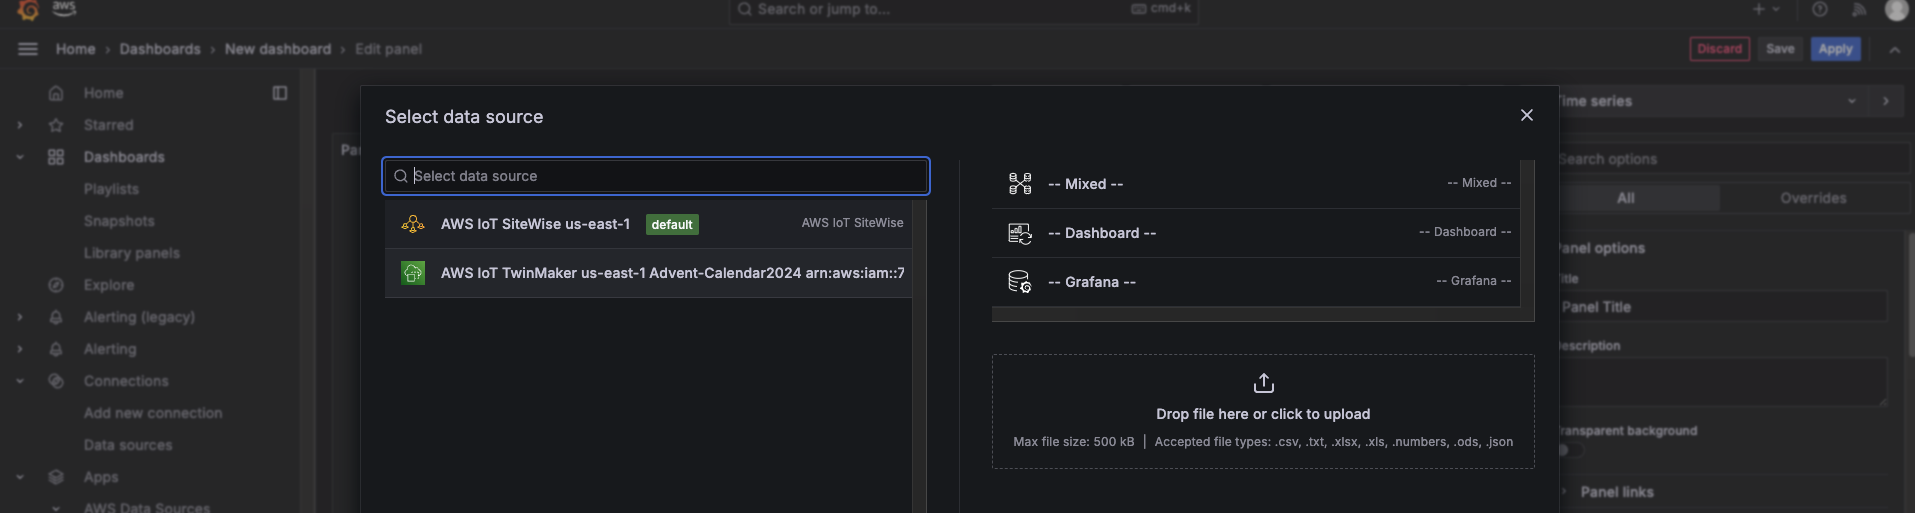Click the upload file icon

[1264, 383]
